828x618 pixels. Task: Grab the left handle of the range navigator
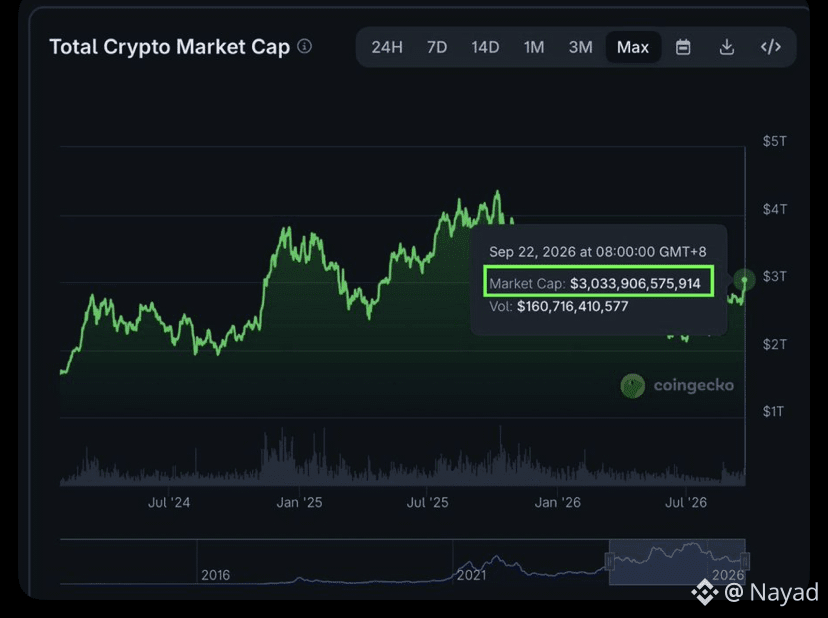click(609, 561)
